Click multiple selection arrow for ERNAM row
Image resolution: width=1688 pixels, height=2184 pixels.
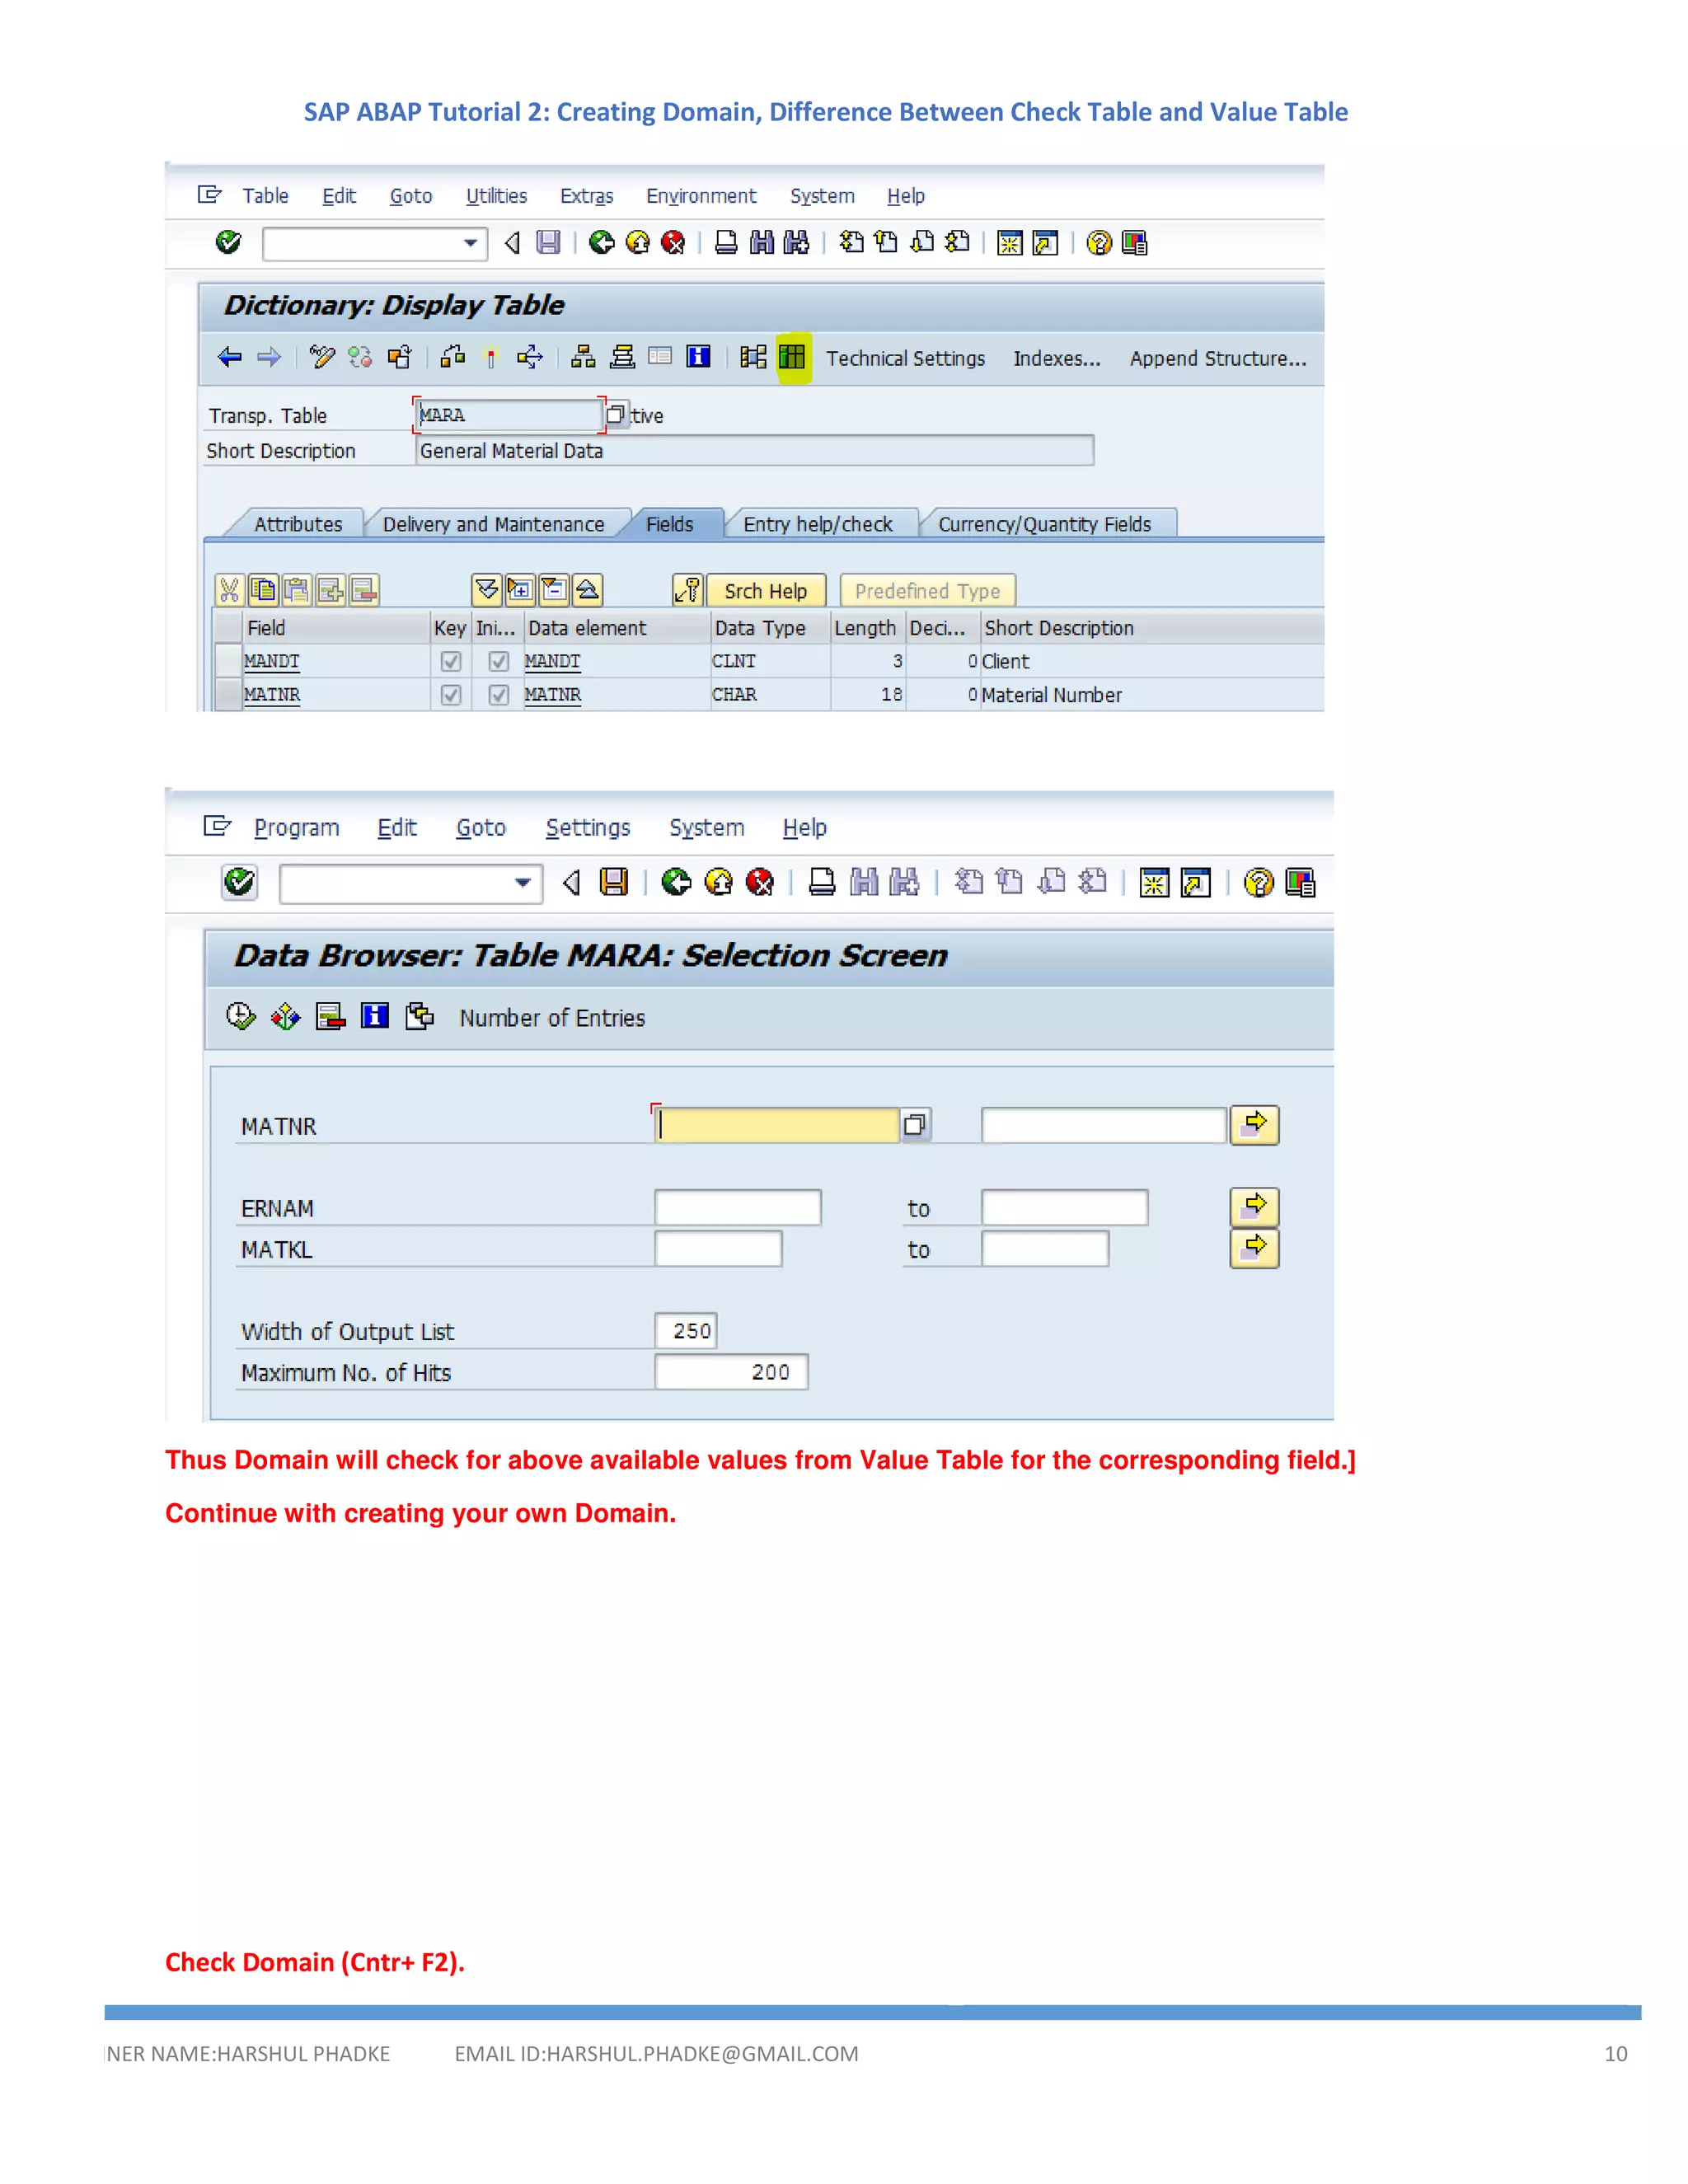pos(1255,1207)
